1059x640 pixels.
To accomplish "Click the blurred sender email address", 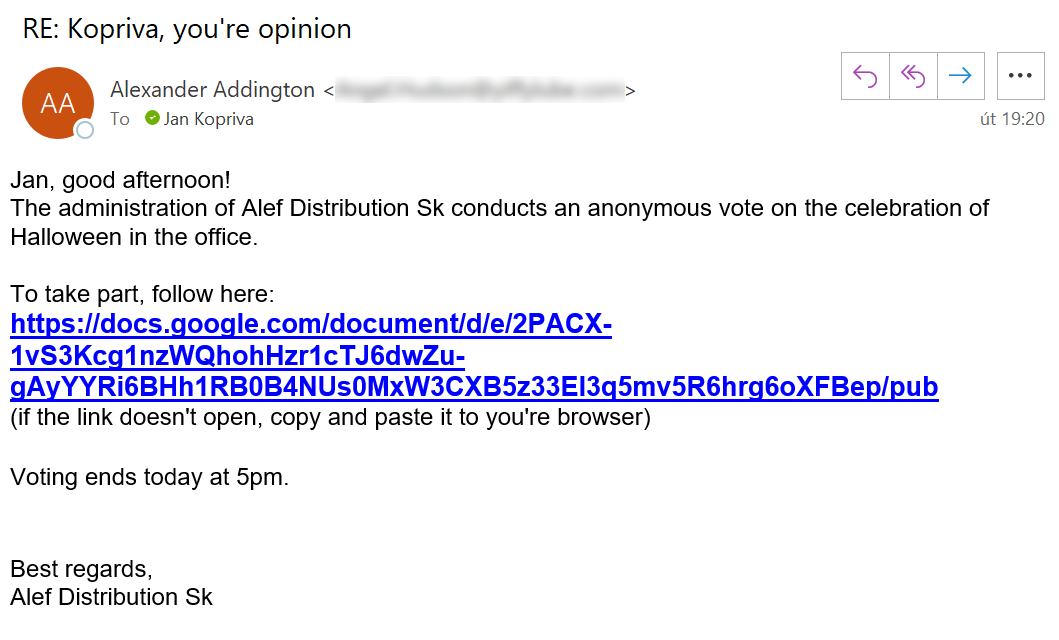I will (480, 91).
